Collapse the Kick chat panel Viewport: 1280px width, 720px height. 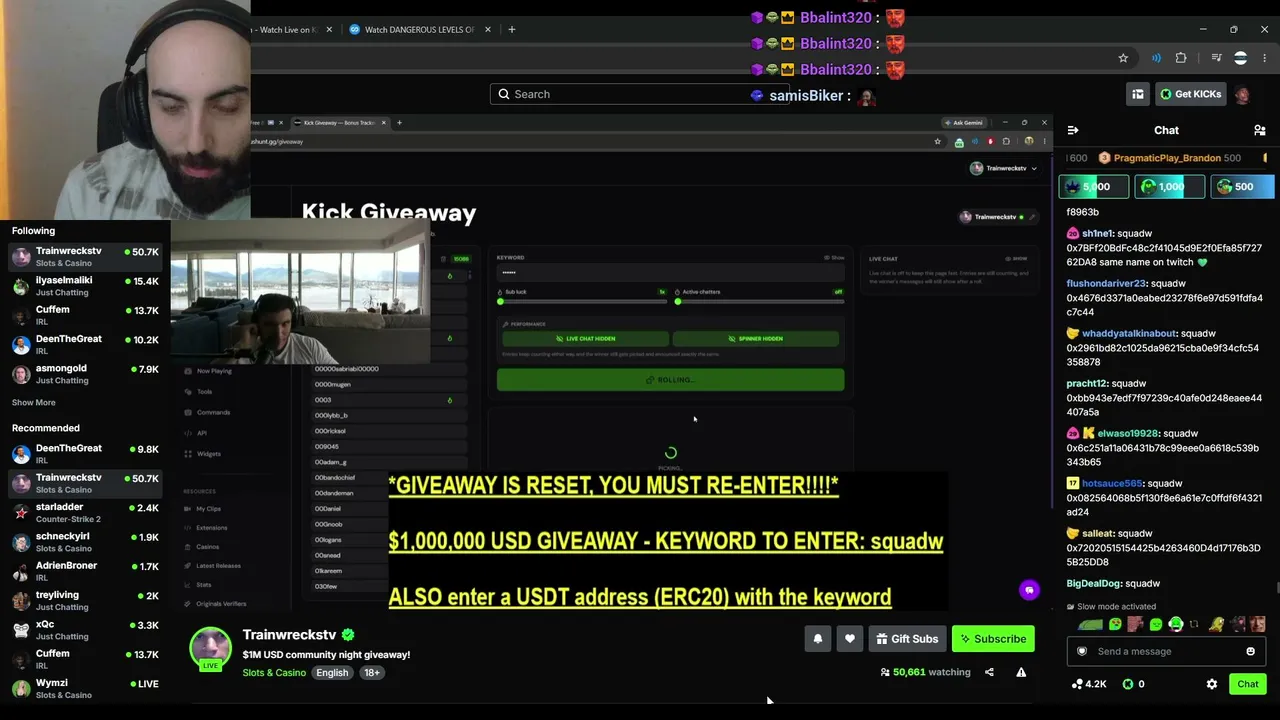point(1073,130)
